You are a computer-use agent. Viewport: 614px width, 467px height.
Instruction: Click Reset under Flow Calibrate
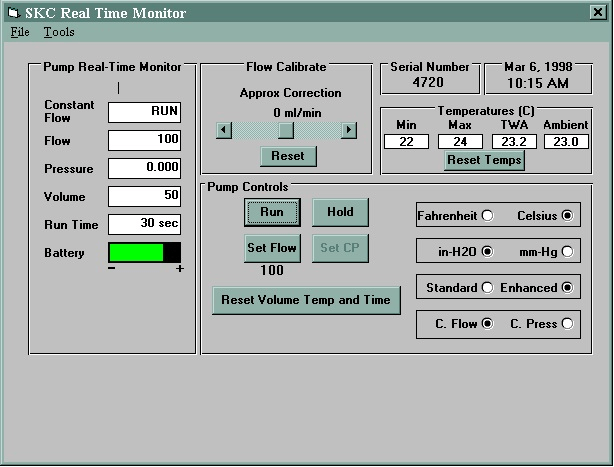click(x=288, y=156)
